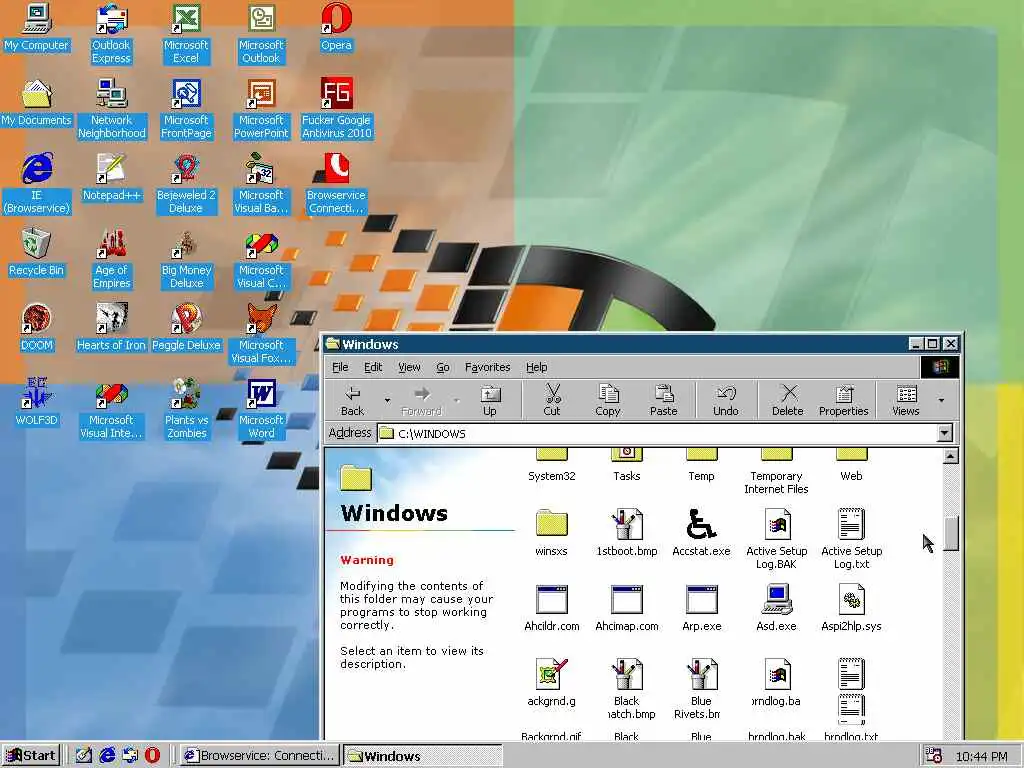Click the Start button
Viewport: 1024px width, 768px height.
coord(31,756)
